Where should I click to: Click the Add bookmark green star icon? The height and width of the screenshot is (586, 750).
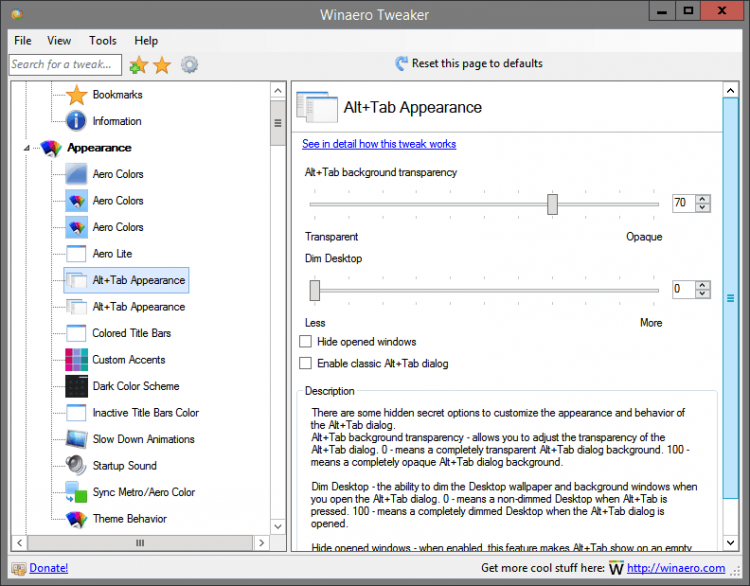tap(138, 65)
